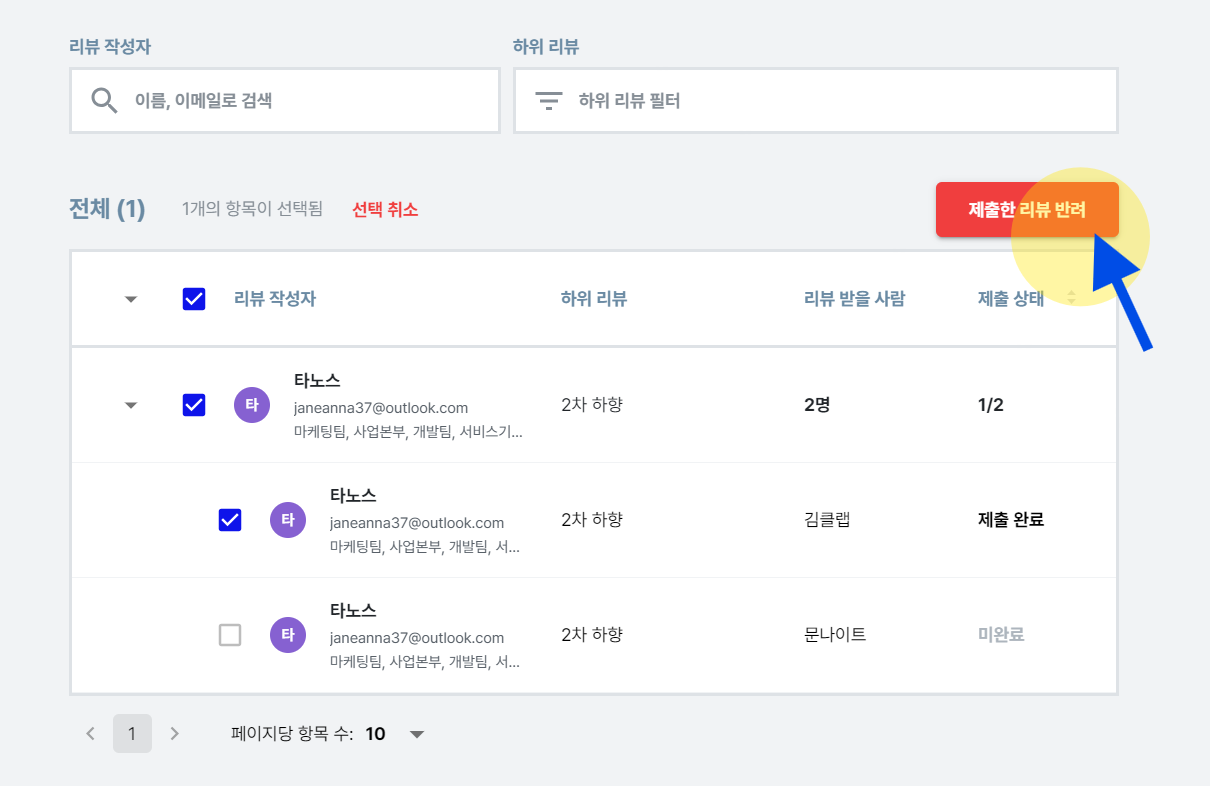The width and height of the screenshot is (1210, 786).
Task: Click the 문나이트 recipient name
Action: point(835,635)
